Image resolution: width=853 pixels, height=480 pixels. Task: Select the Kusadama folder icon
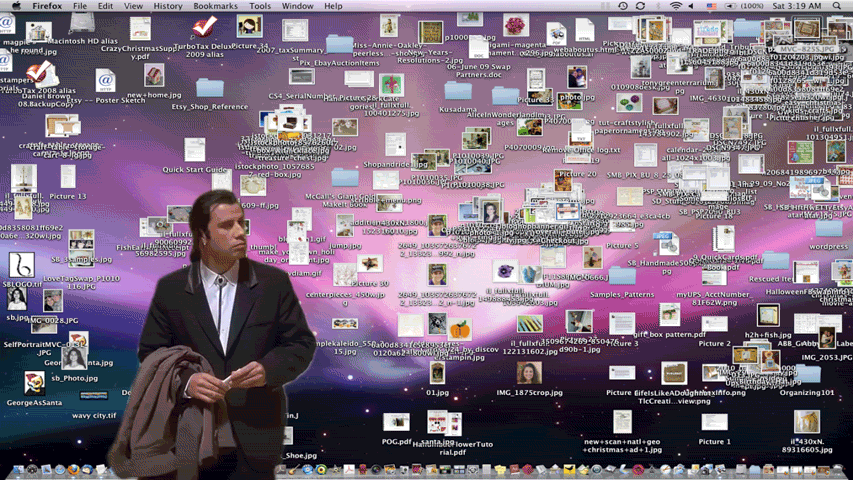458,92
